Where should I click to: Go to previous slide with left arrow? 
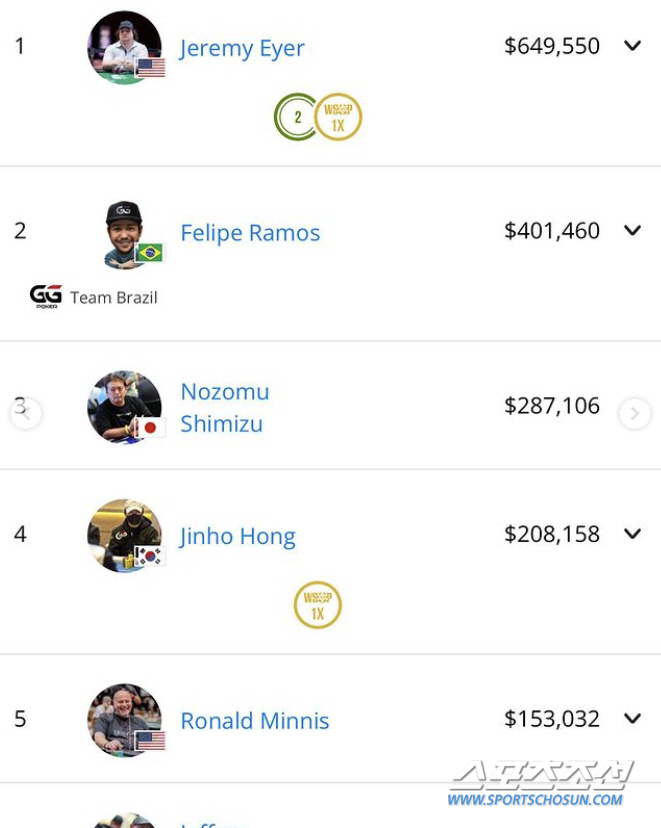pos(25,413)
